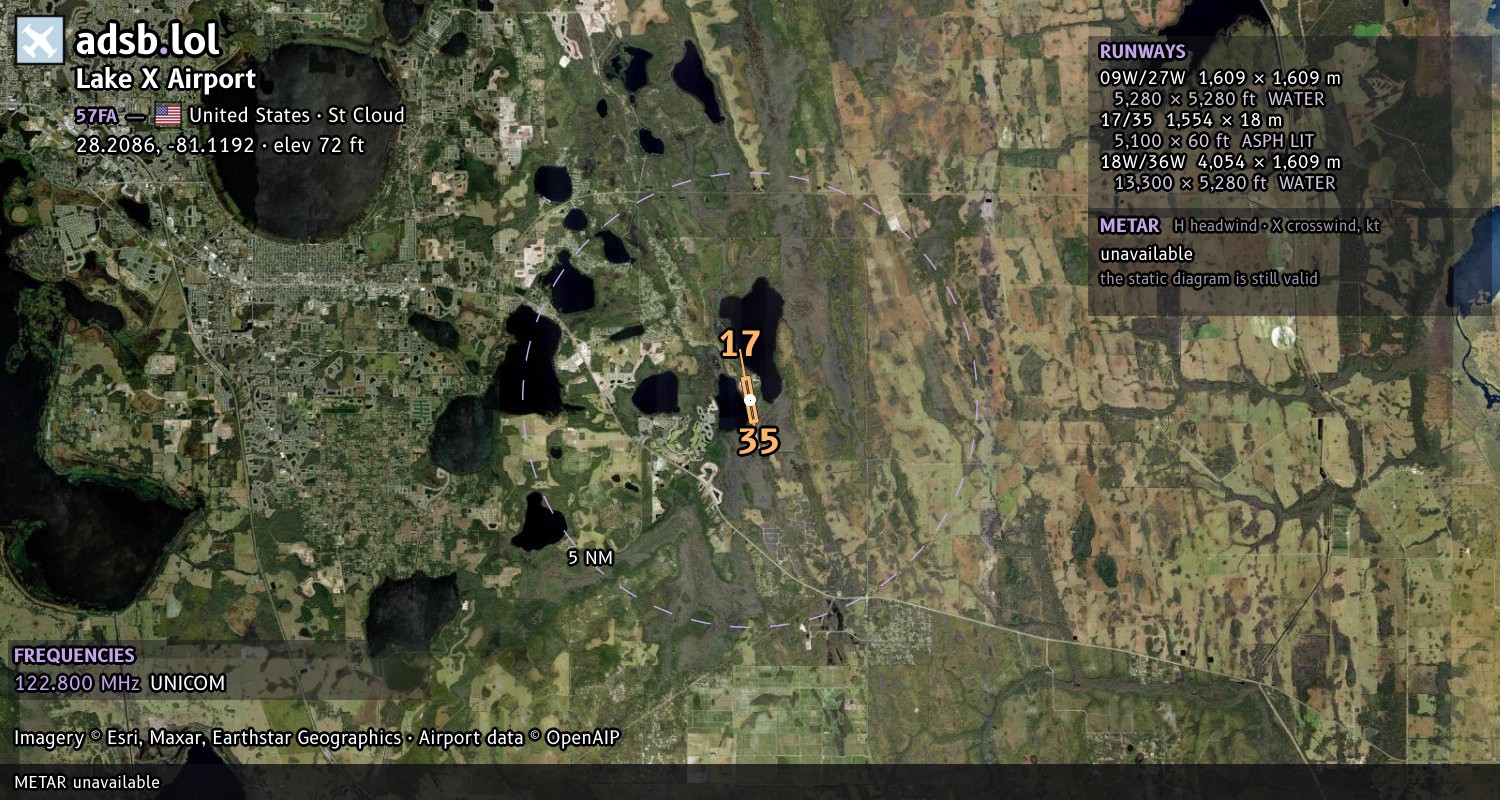Click the 57FA airport code
Screen dimensions: 1500x800
pyautogui.click(x=96, y=115)
